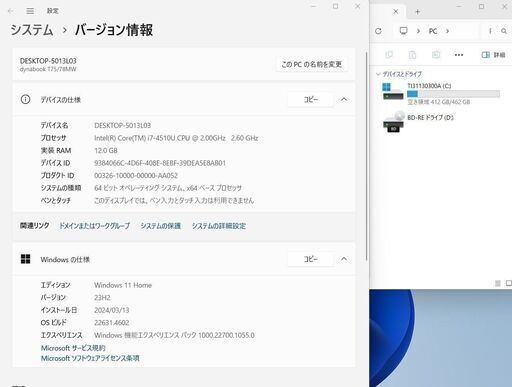This screenshot has width=512, height=387.
Task: Open the Settings hamburger navigation menu
Action: click(30, 11)
